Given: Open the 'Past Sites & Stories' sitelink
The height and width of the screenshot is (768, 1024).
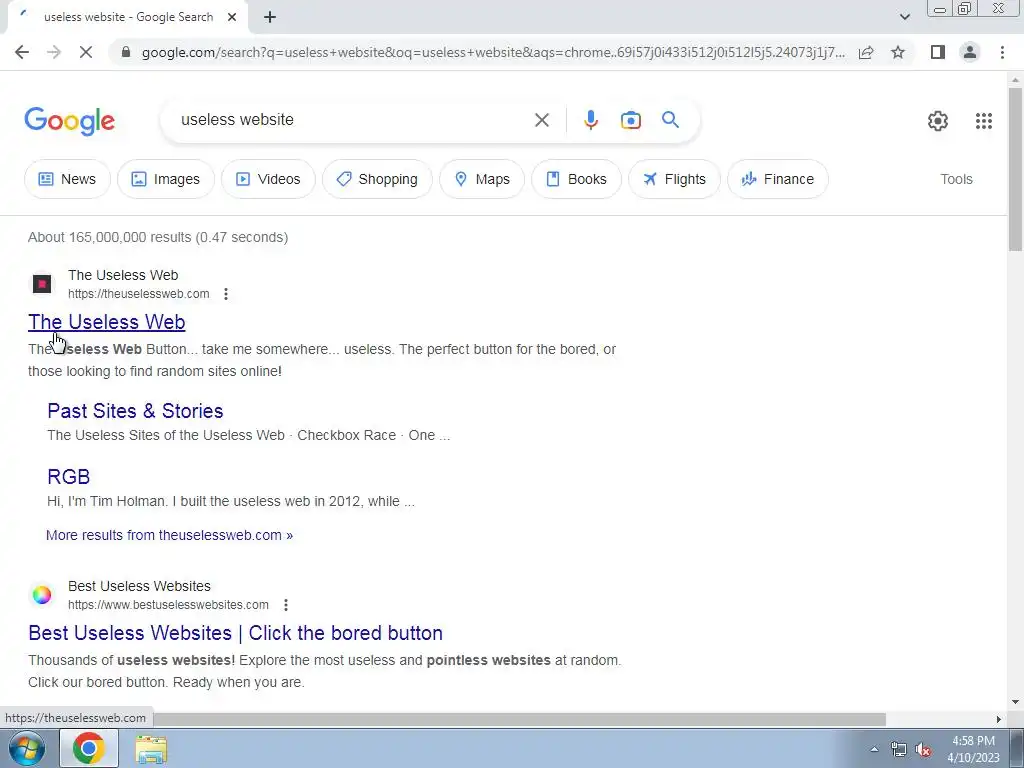Looking at the screenshot, I should 135,411.
